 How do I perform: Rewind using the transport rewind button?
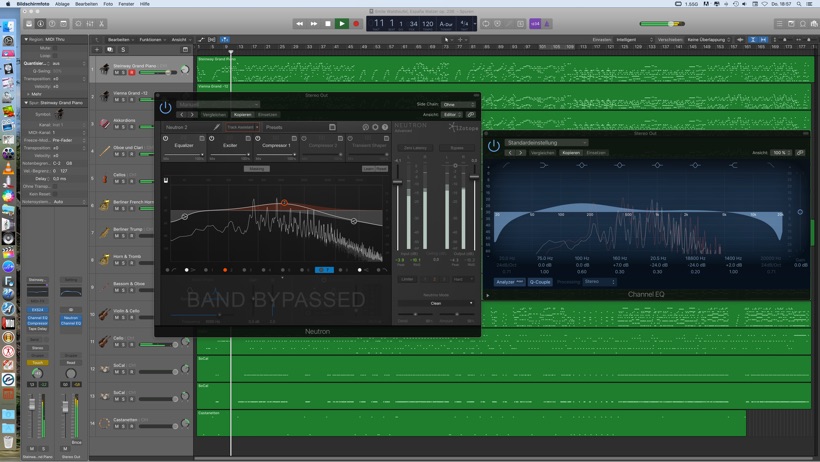pos(299,24)
